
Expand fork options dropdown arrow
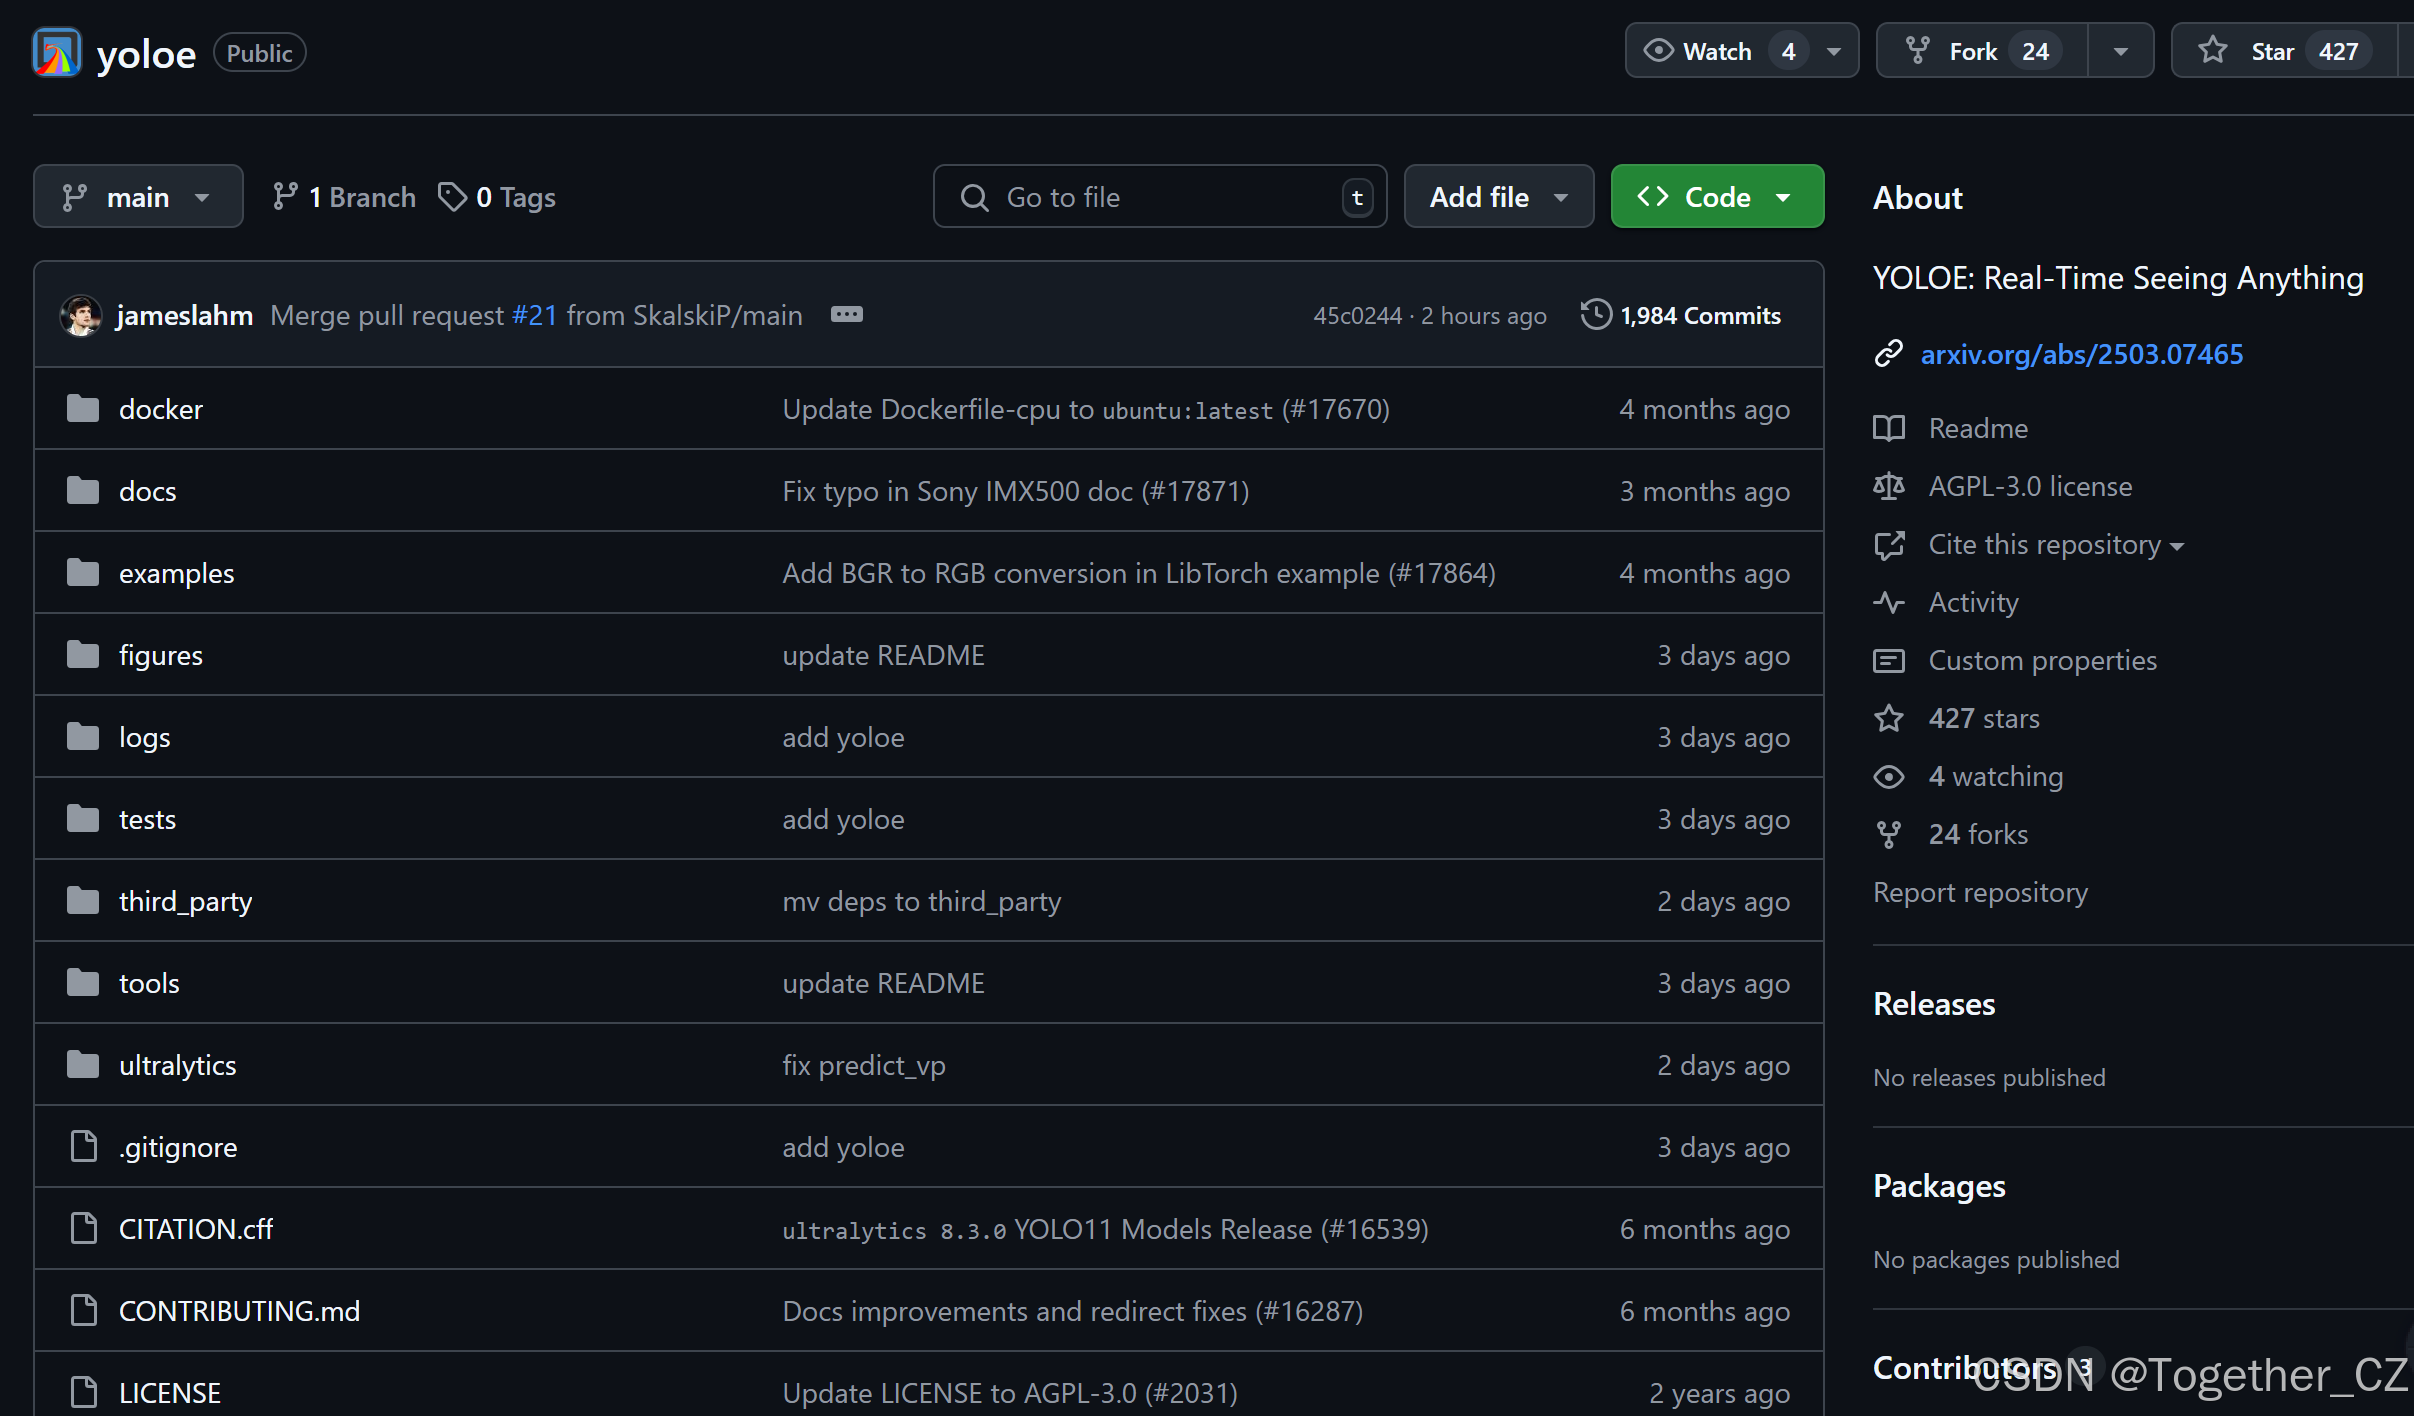click(x=2120, y=51)
